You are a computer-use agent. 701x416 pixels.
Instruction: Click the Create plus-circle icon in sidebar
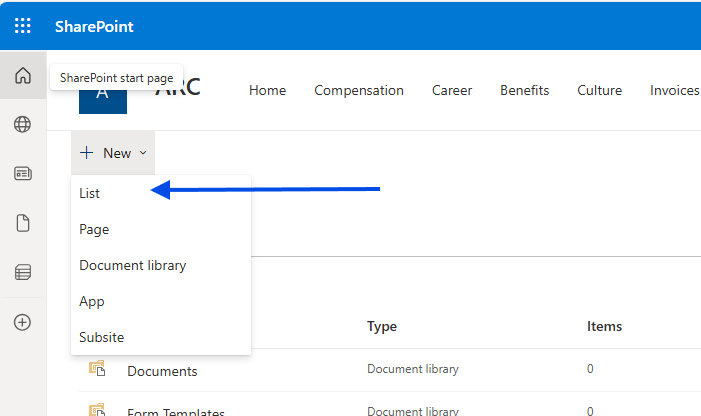pyautogui.click(x=23, y=322)
